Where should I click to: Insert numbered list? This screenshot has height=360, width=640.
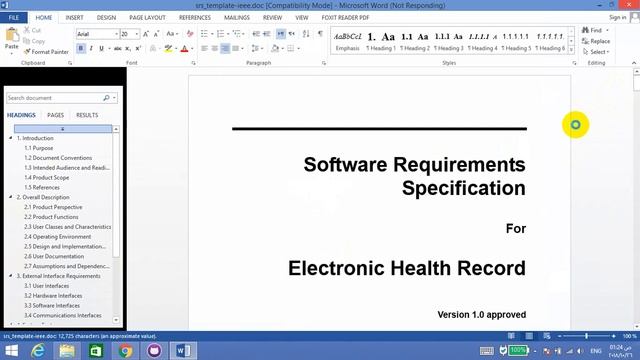coord(220,34)
